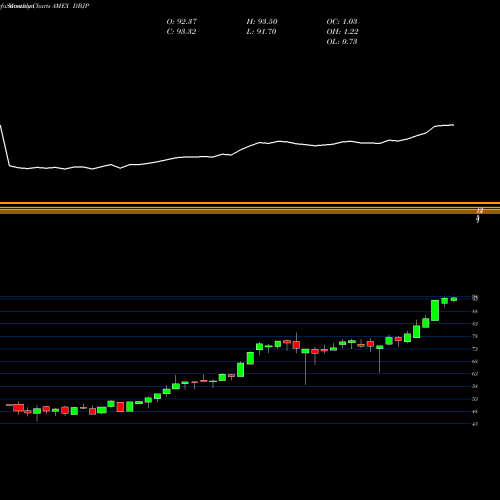Click the 53 price axis label
Screen dimensions: 500x500
pos(475,399)
